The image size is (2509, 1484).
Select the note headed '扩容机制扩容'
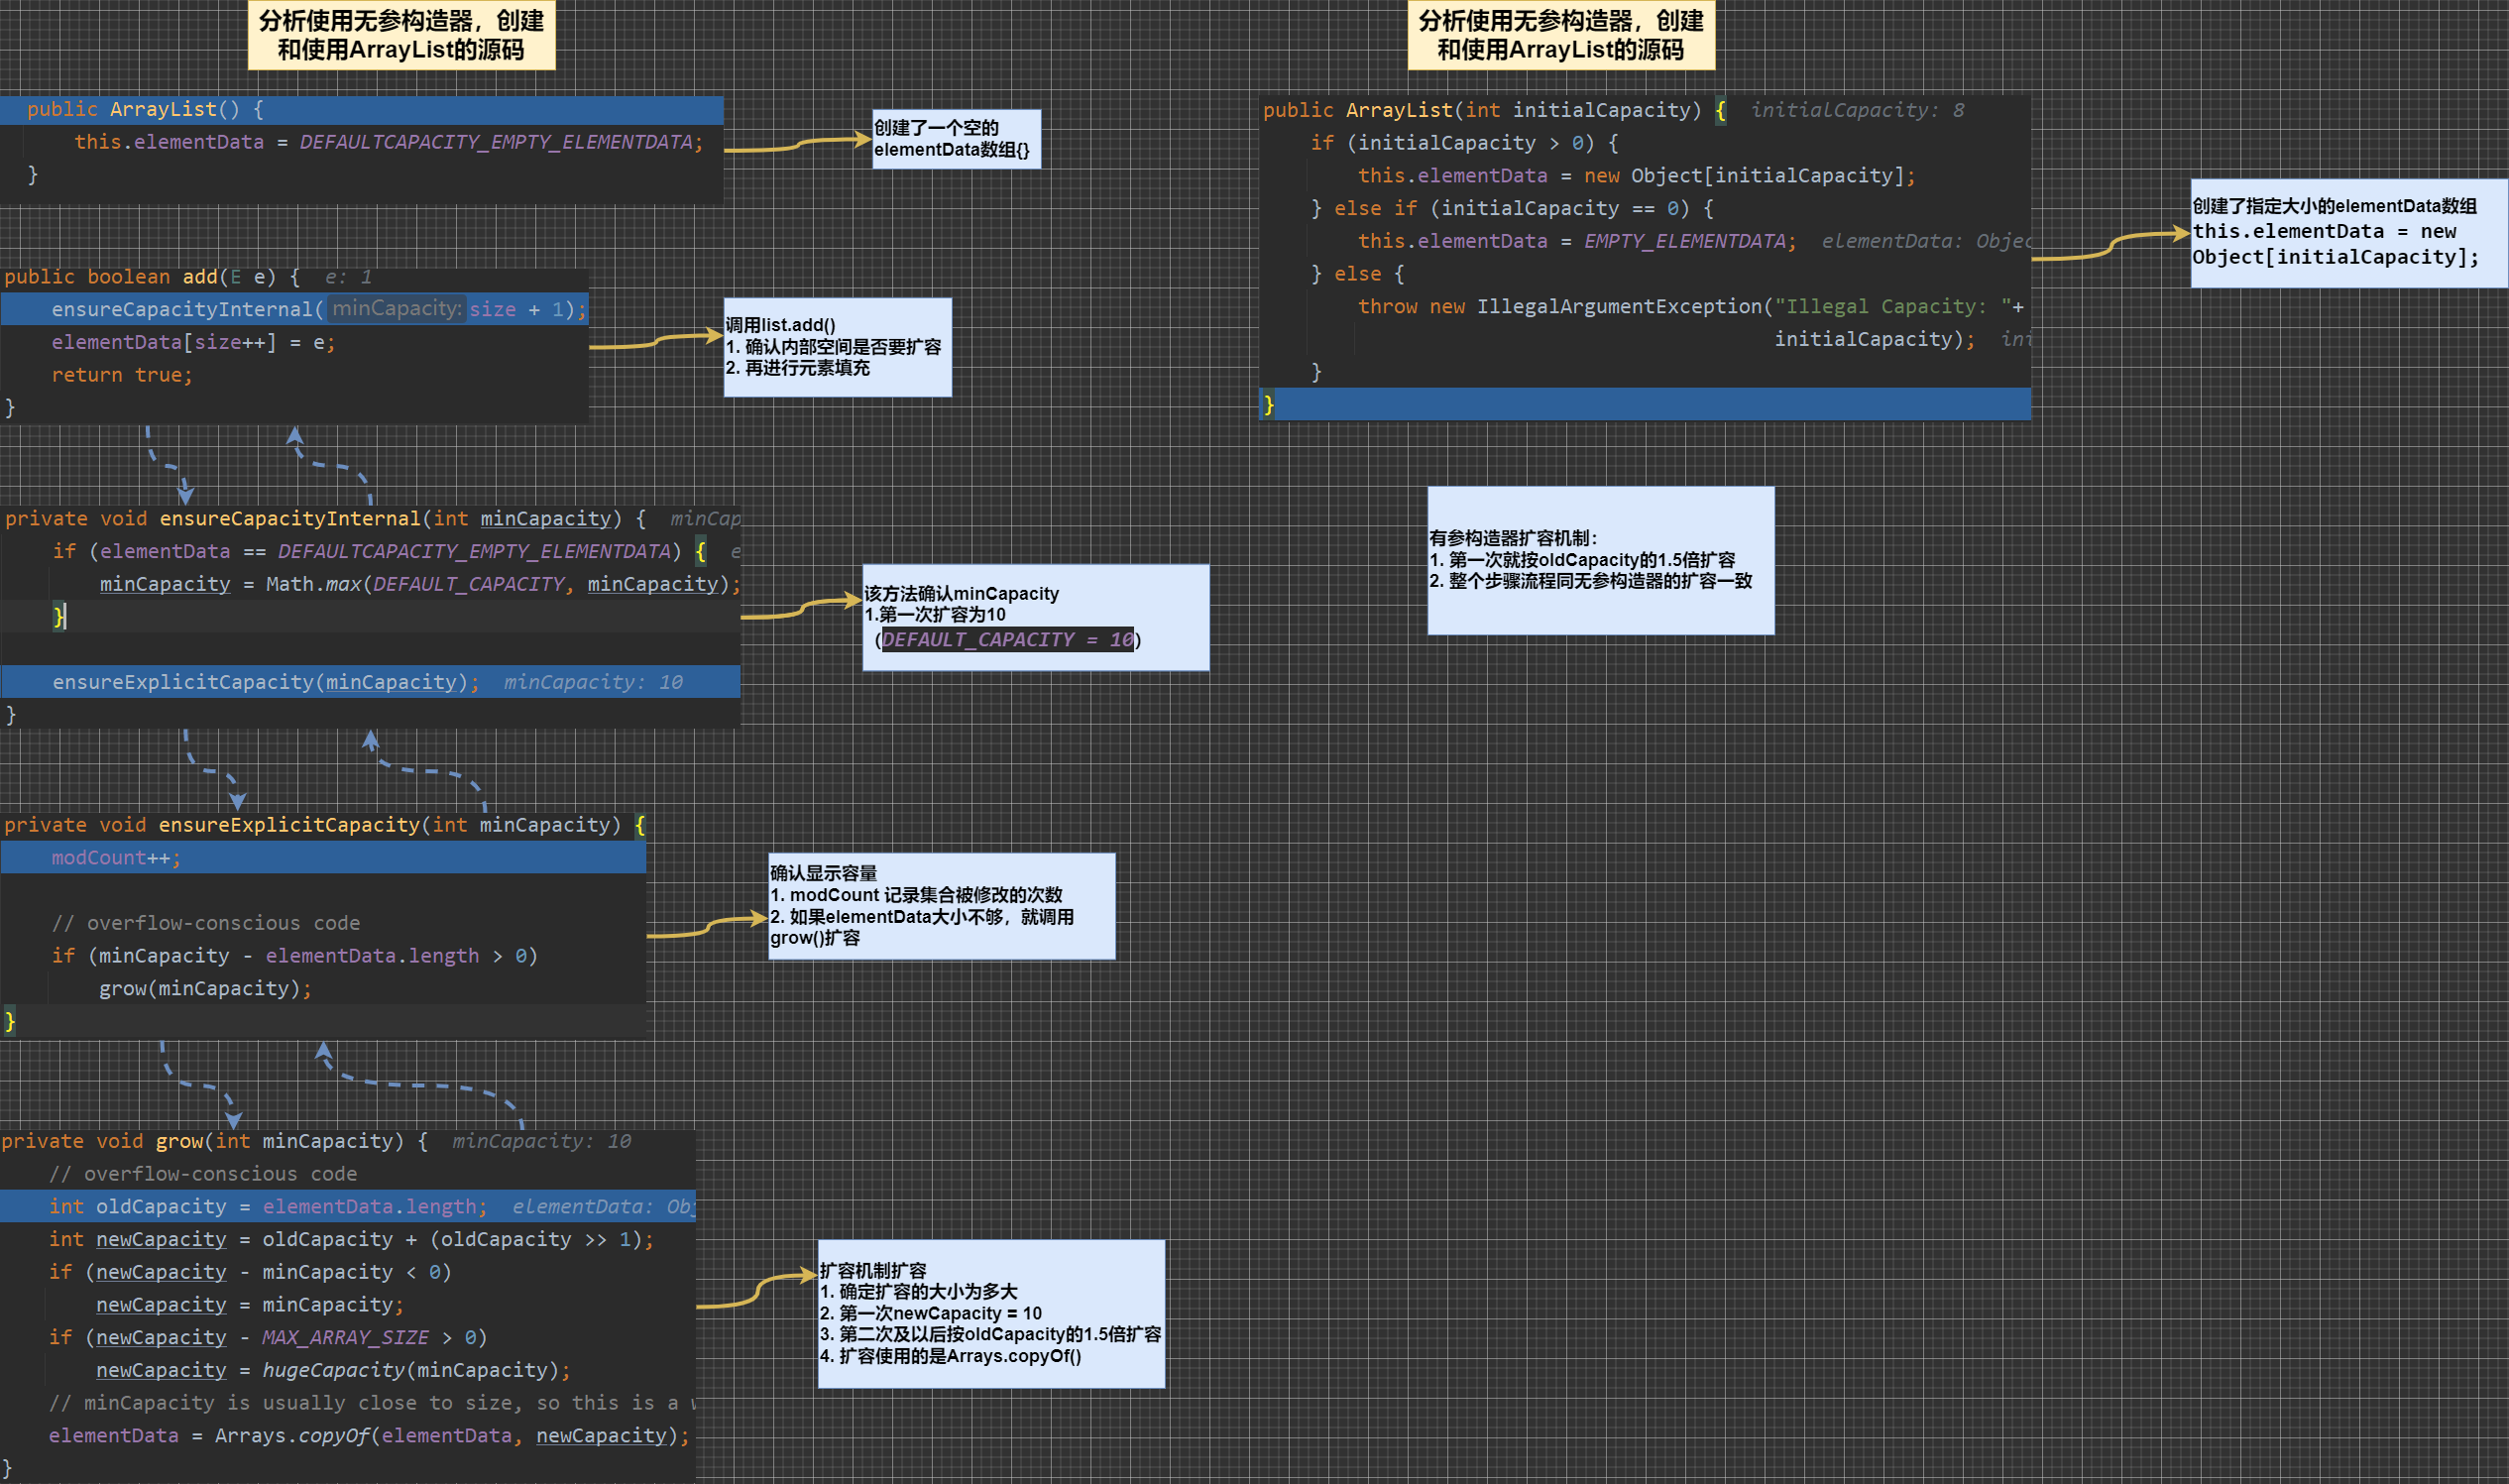click(991, 1313)
